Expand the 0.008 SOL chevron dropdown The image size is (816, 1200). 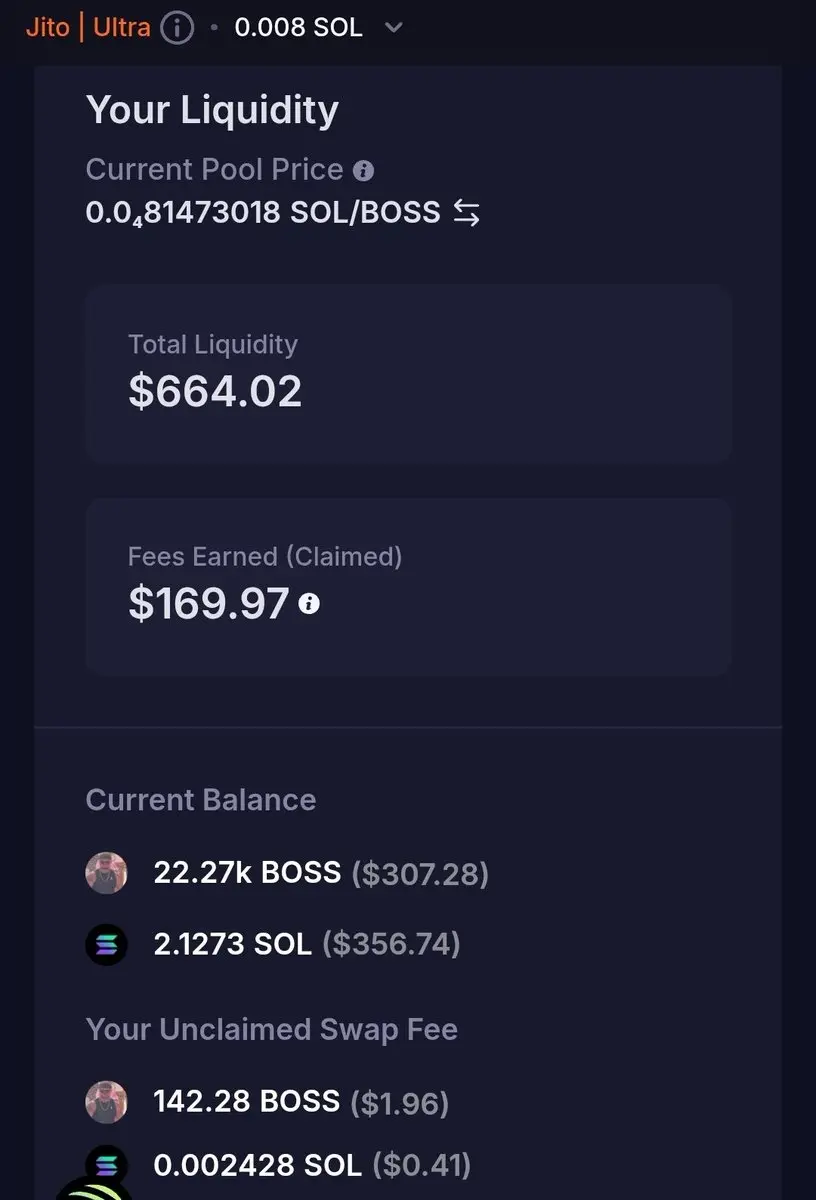(x=394, y=28)
